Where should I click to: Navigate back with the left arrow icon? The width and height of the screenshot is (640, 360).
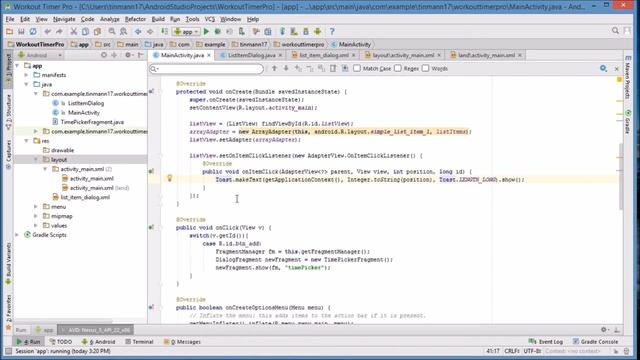click(138, 31)
